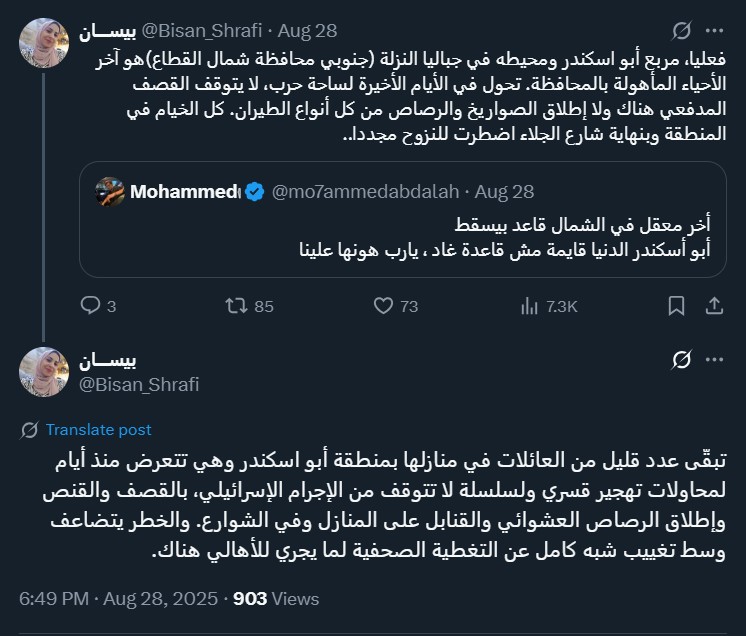Click Mohammed's avatar in the quoted post
The image size is (746, 636).
point(110,191)
